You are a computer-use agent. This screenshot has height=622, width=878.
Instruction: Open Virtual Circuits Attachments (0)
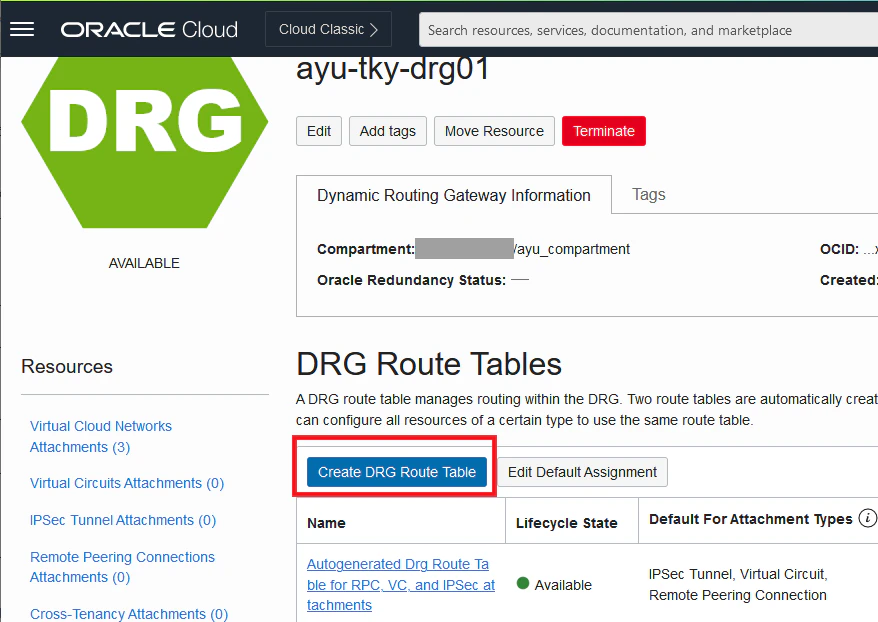tap(127, 483)
